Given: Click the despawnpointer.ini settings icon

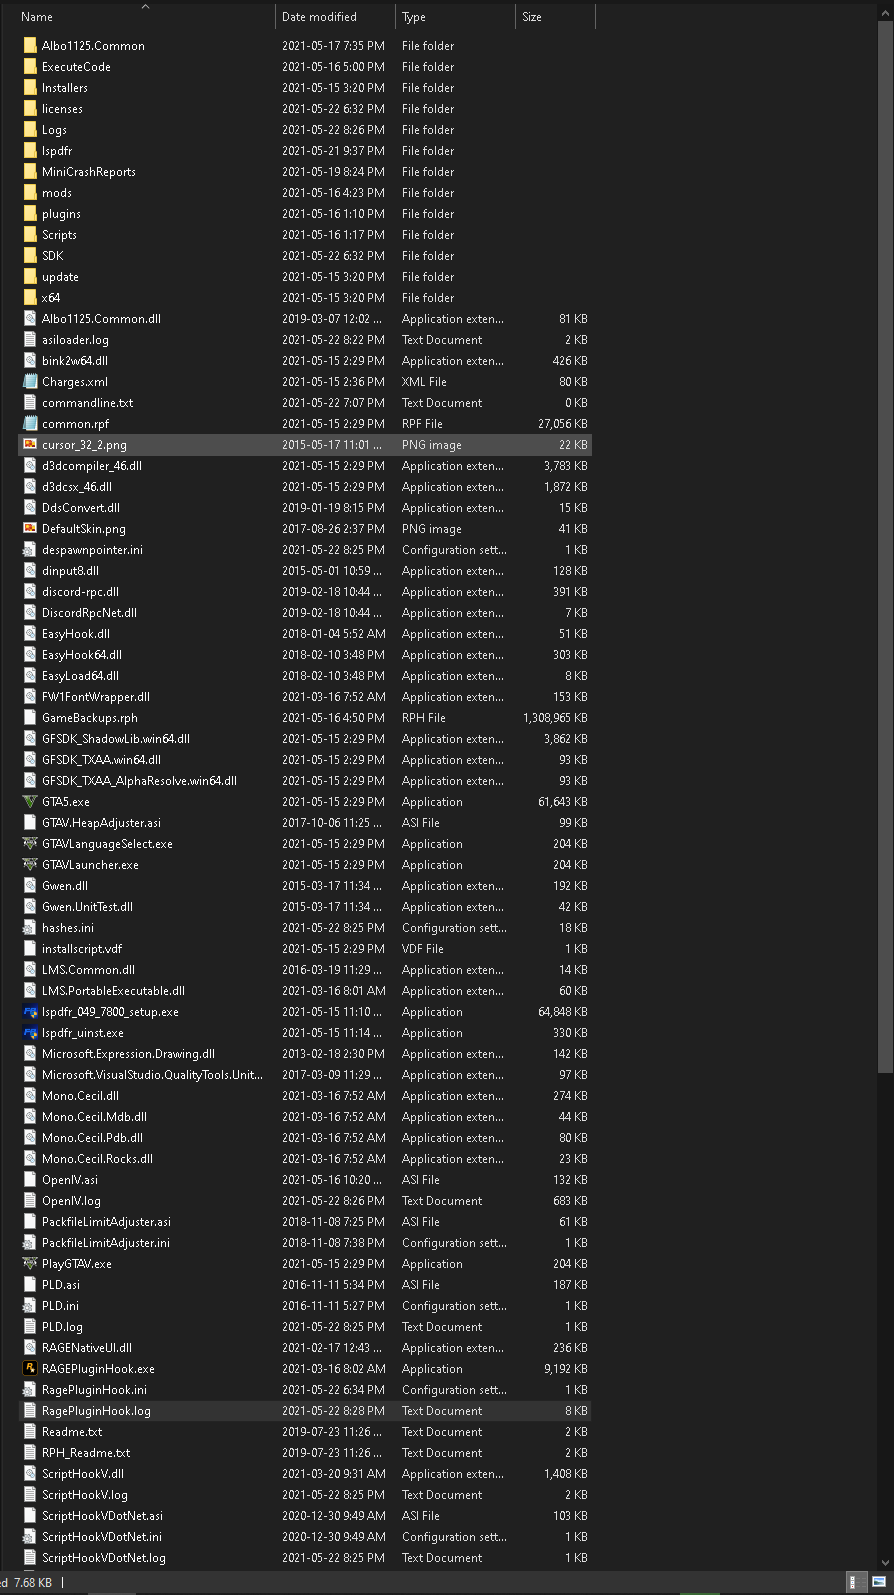Looking at the screenshot, I should (30, 550).
